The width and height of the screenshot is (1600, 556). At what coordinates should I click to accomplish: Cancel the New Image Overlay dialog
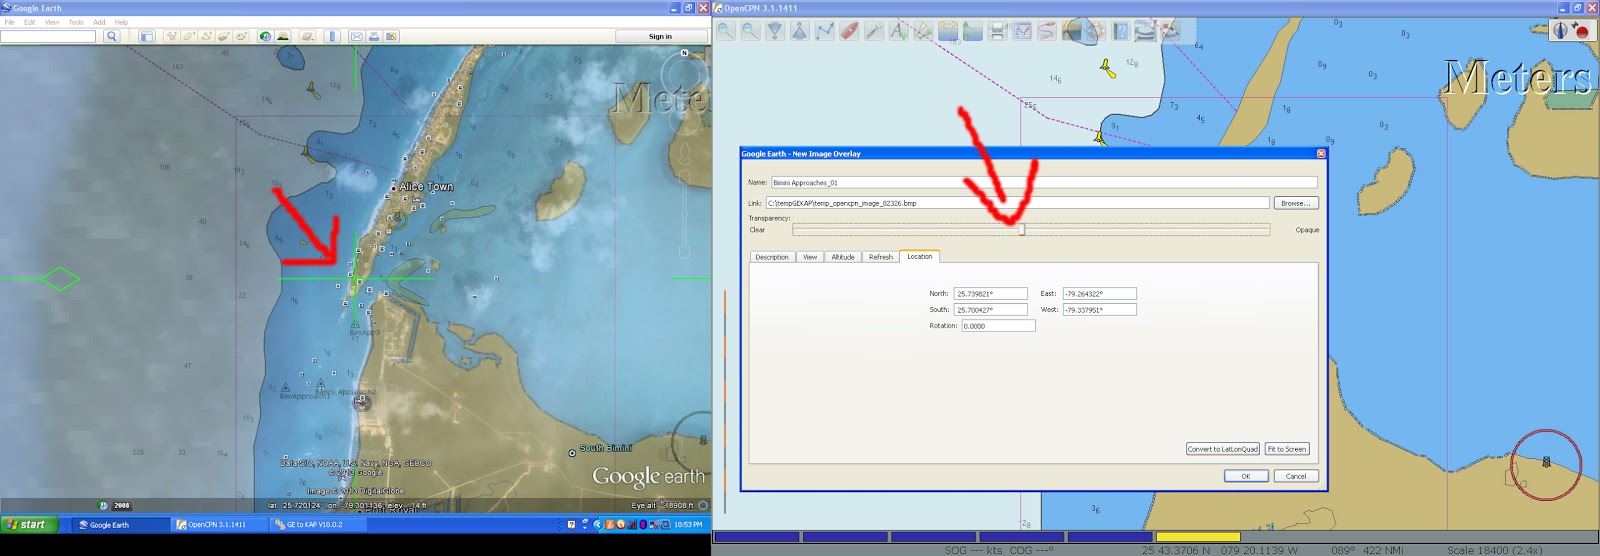(x=1296, y=476)
